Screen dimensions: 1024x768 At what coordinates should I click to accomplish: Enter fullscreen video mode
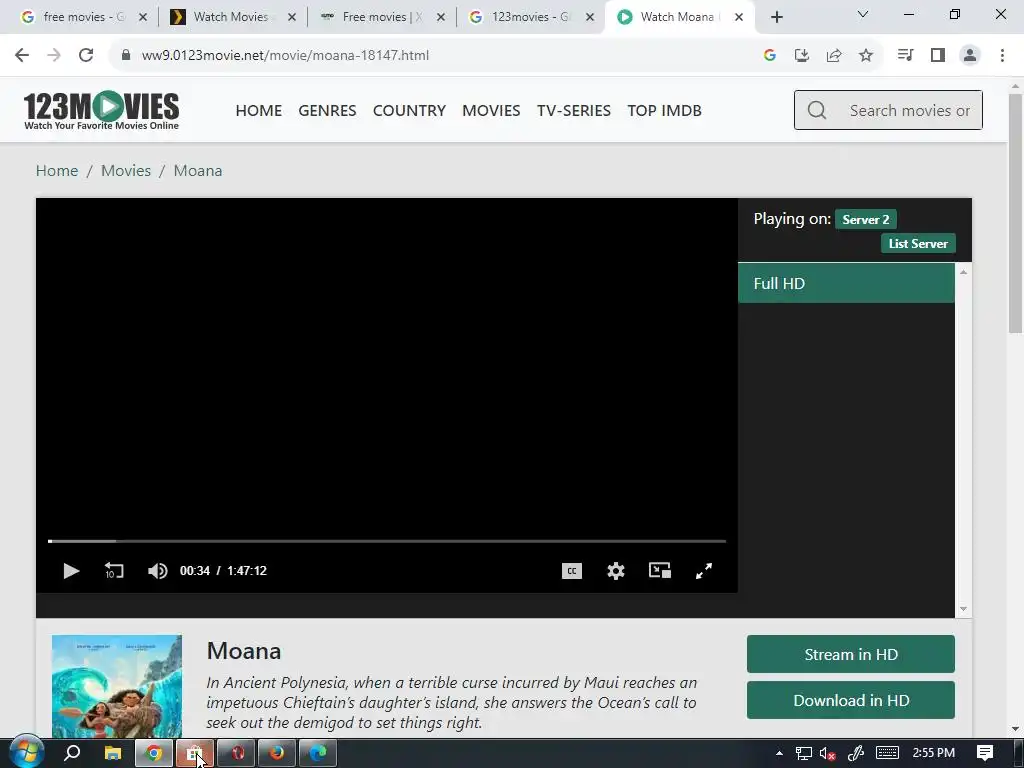pyautogui.click(x=704, y=571)
